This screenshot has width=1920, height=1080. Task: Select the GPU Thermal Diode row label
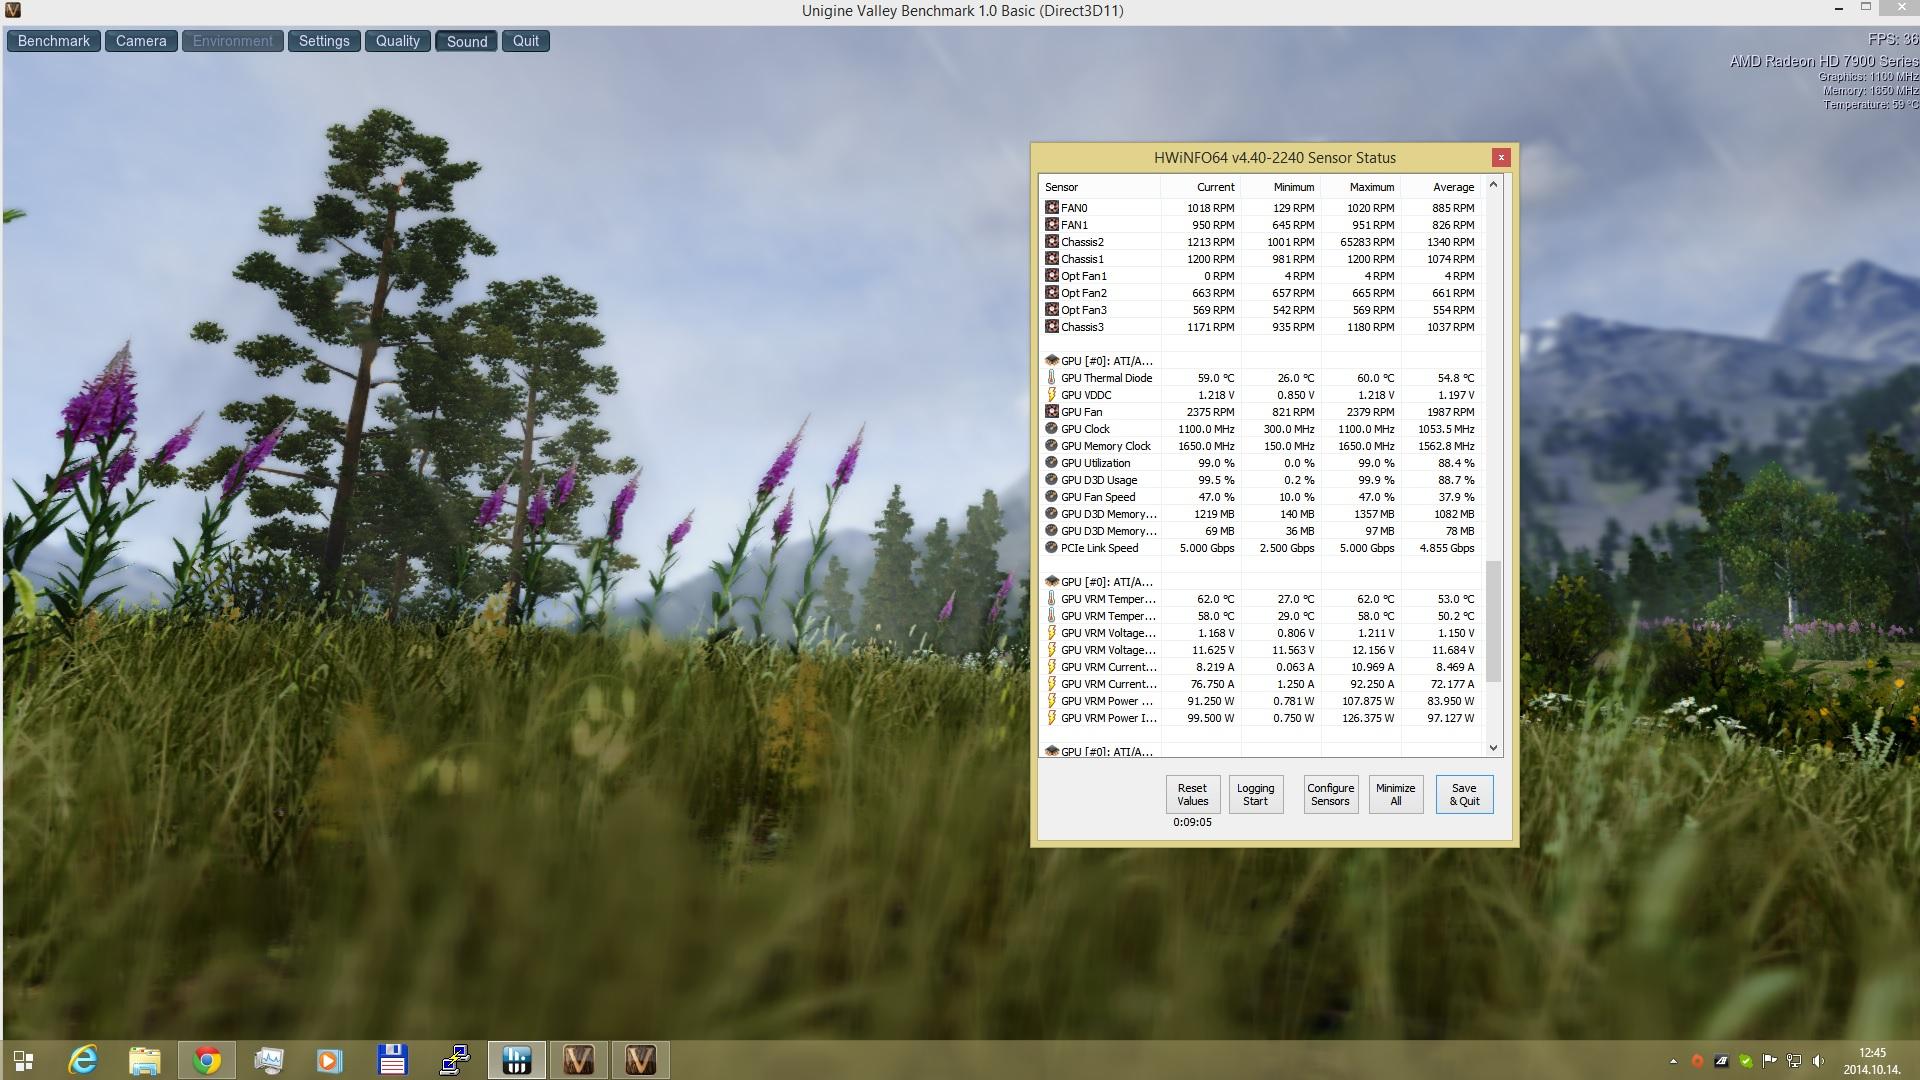pyautogui.click(x=1106, y=378)
